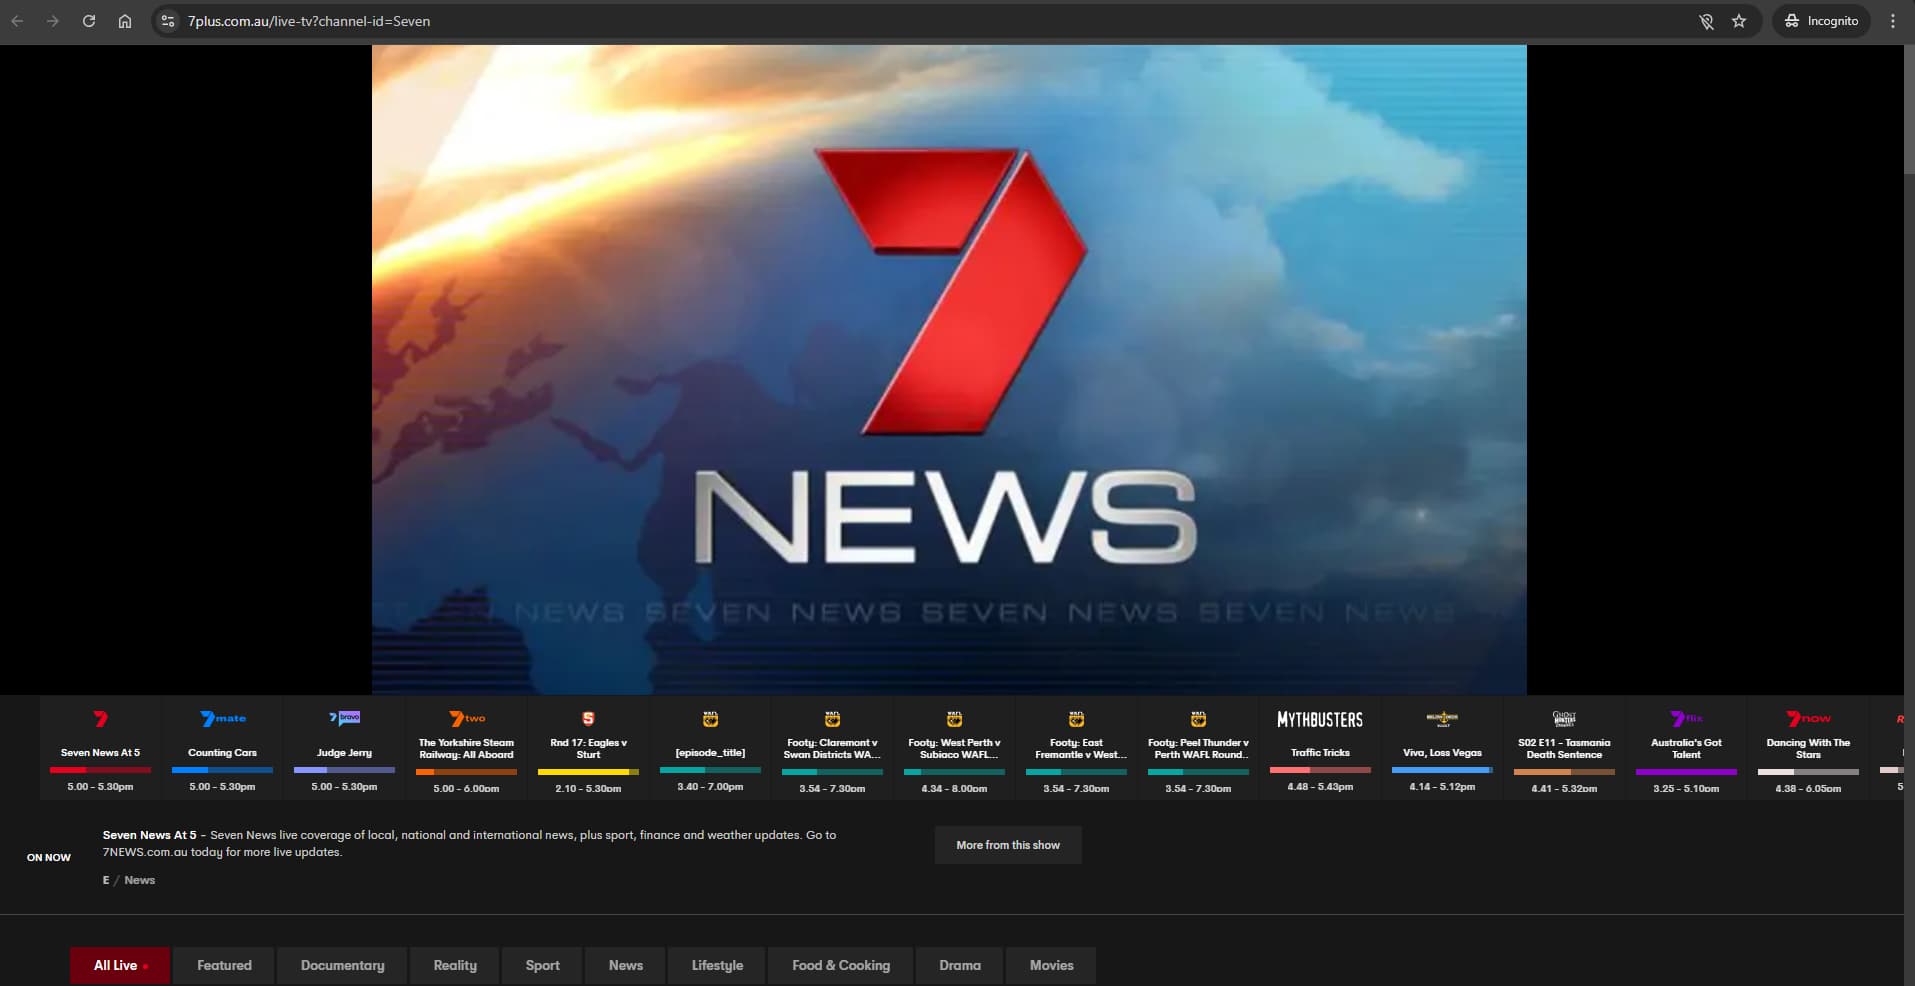Screen dimensions: 1915x986
Task: Select the 7flix channel icon
Action: point(1686,719)
